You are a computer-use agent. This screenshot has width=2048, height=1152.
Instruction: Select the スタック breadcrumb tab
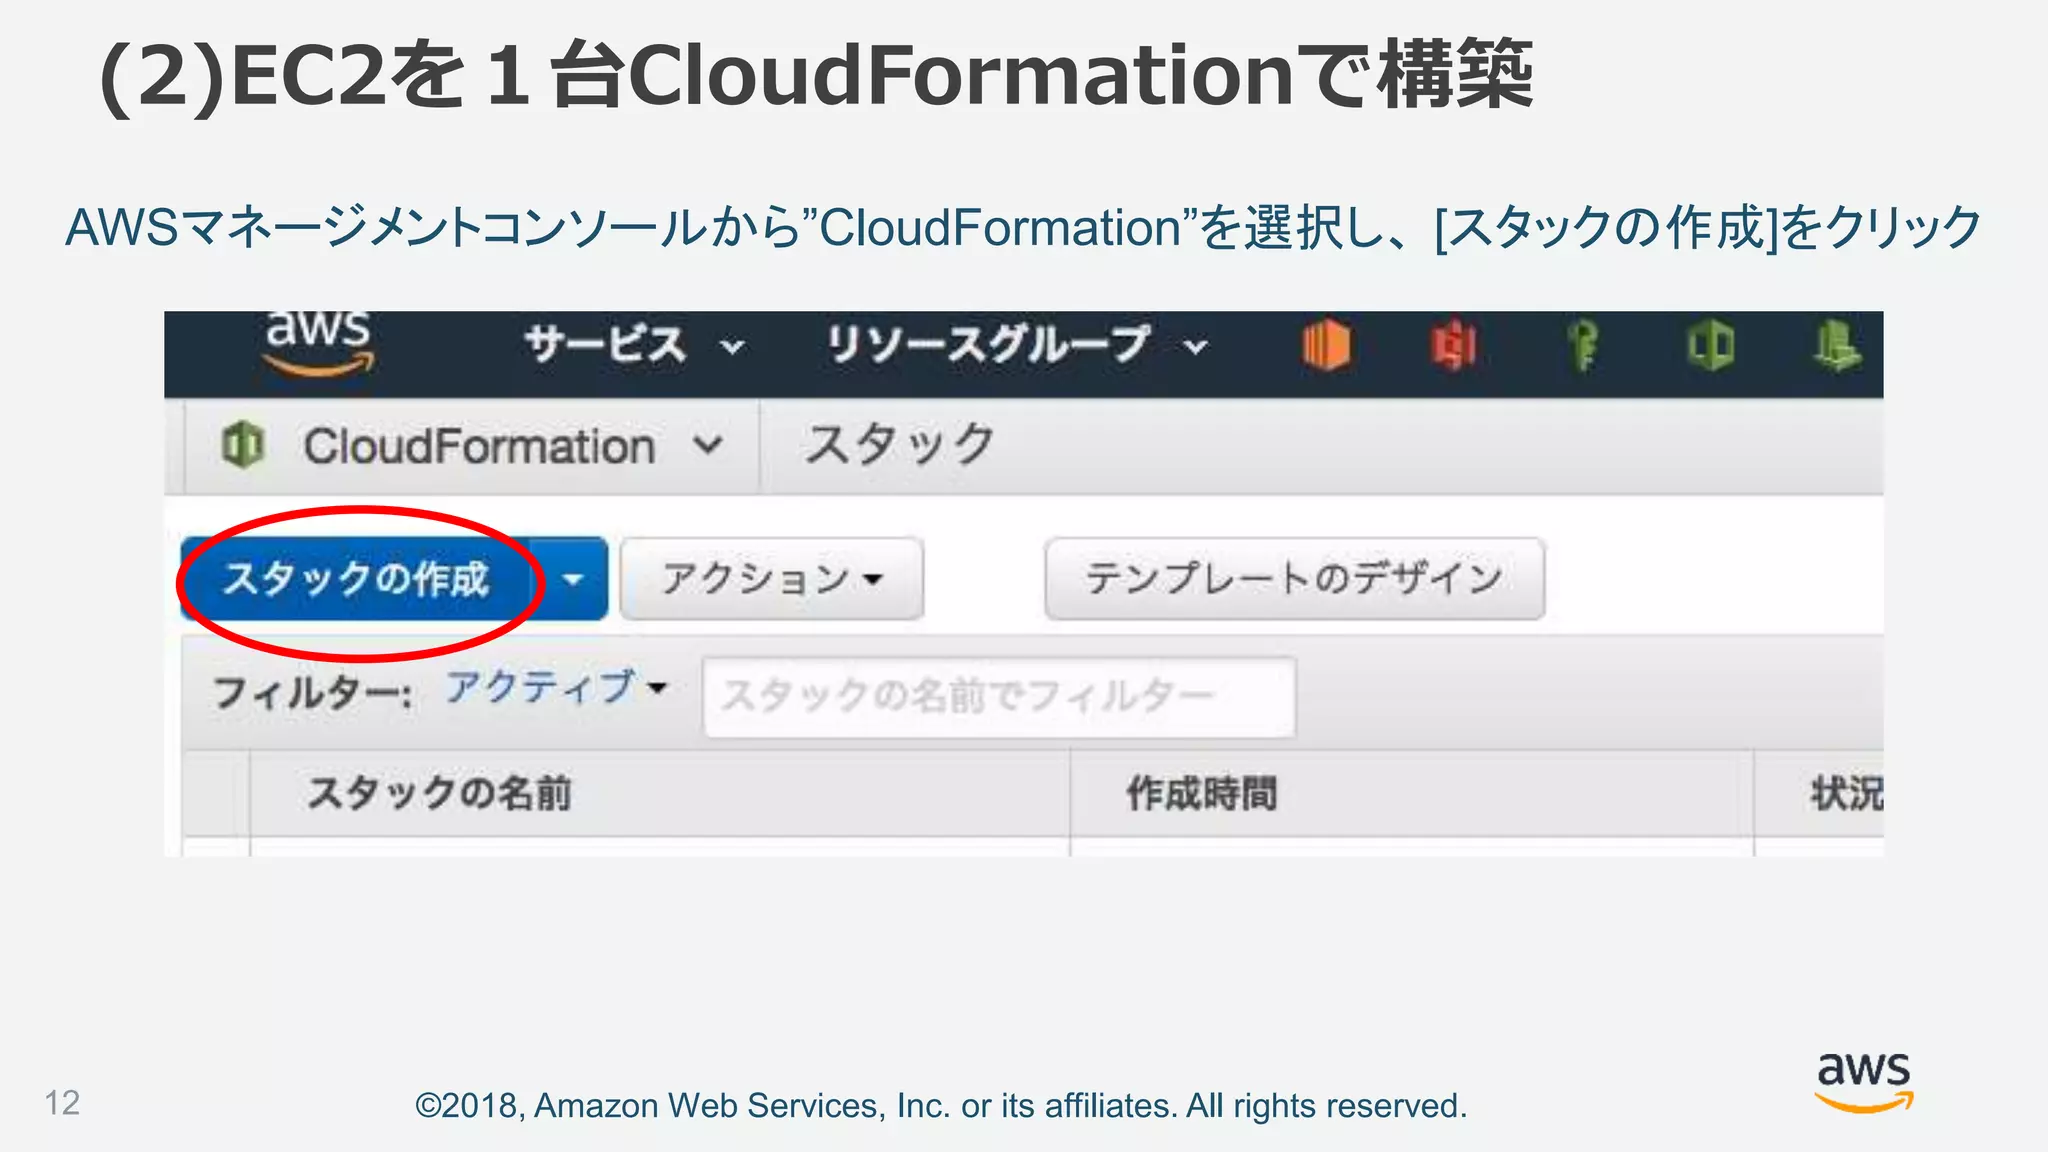pos(899,445)
